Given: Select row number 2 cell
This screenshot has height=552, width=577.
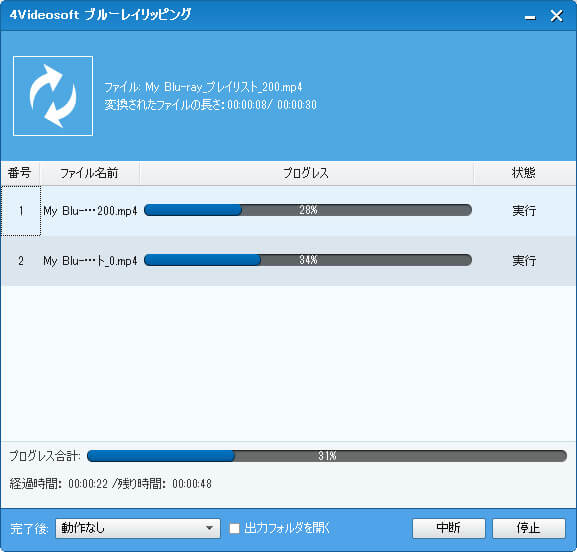Looking at the screenshot, I should [x=21, y=261].
